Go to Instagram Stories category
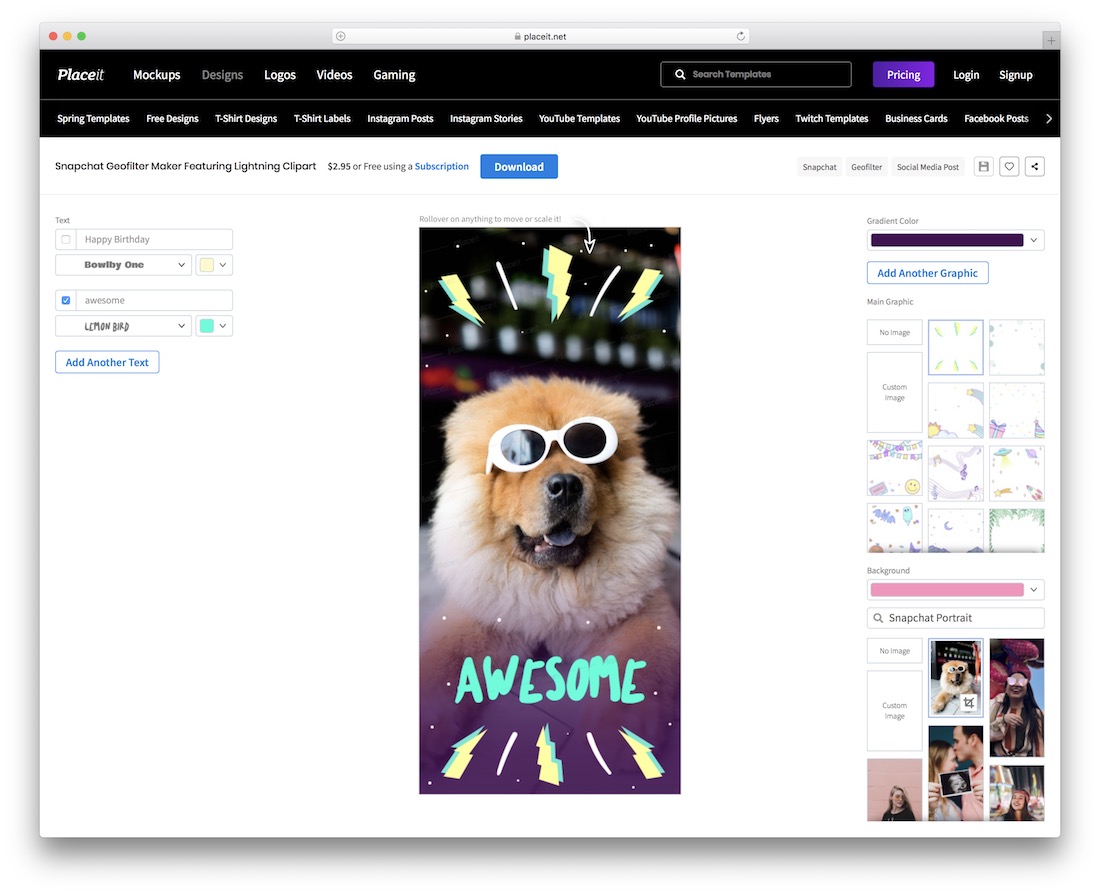The height and width of the screenshot is (894, 1100). (486, 119)
